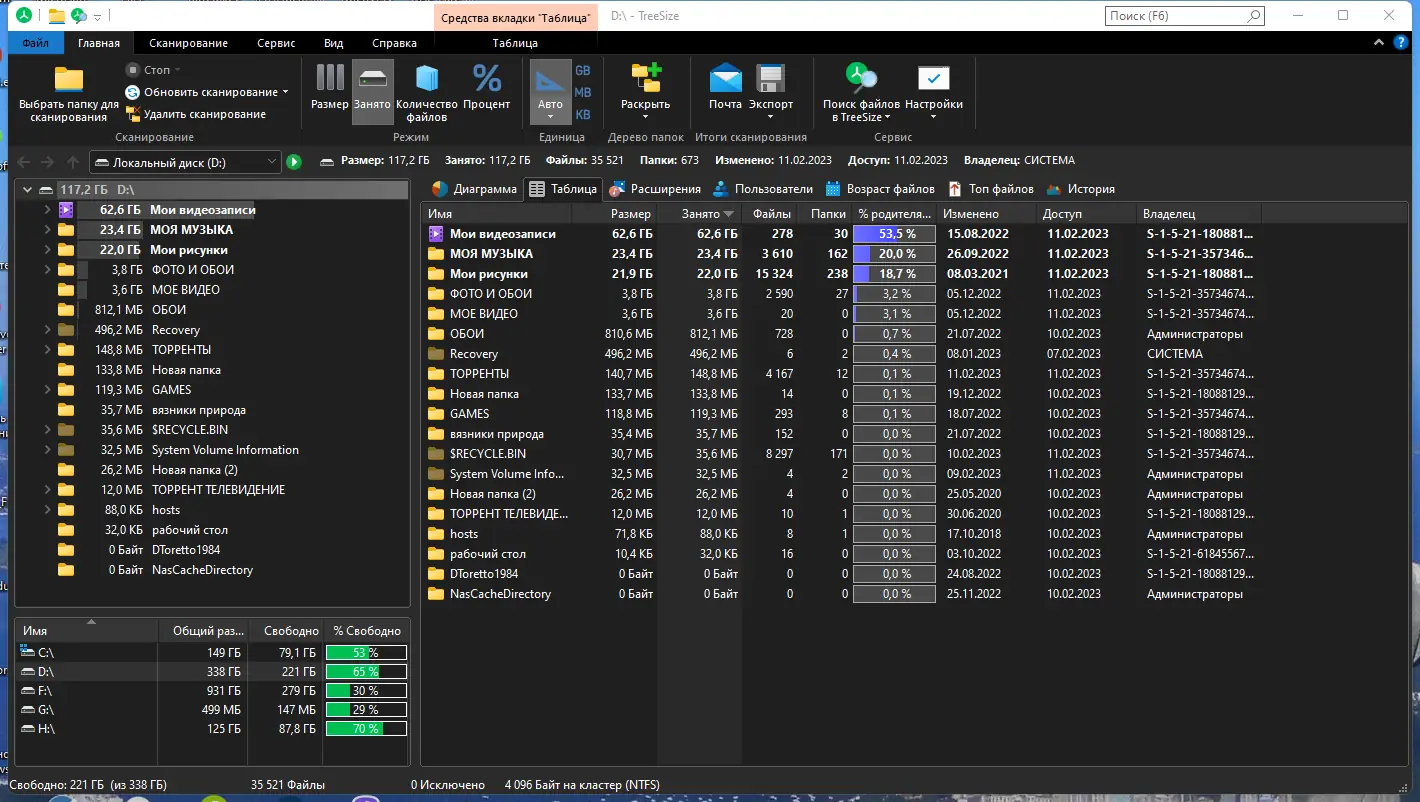Open the Расширения view tab
The image size is (1420, 802).
[655, 189]
